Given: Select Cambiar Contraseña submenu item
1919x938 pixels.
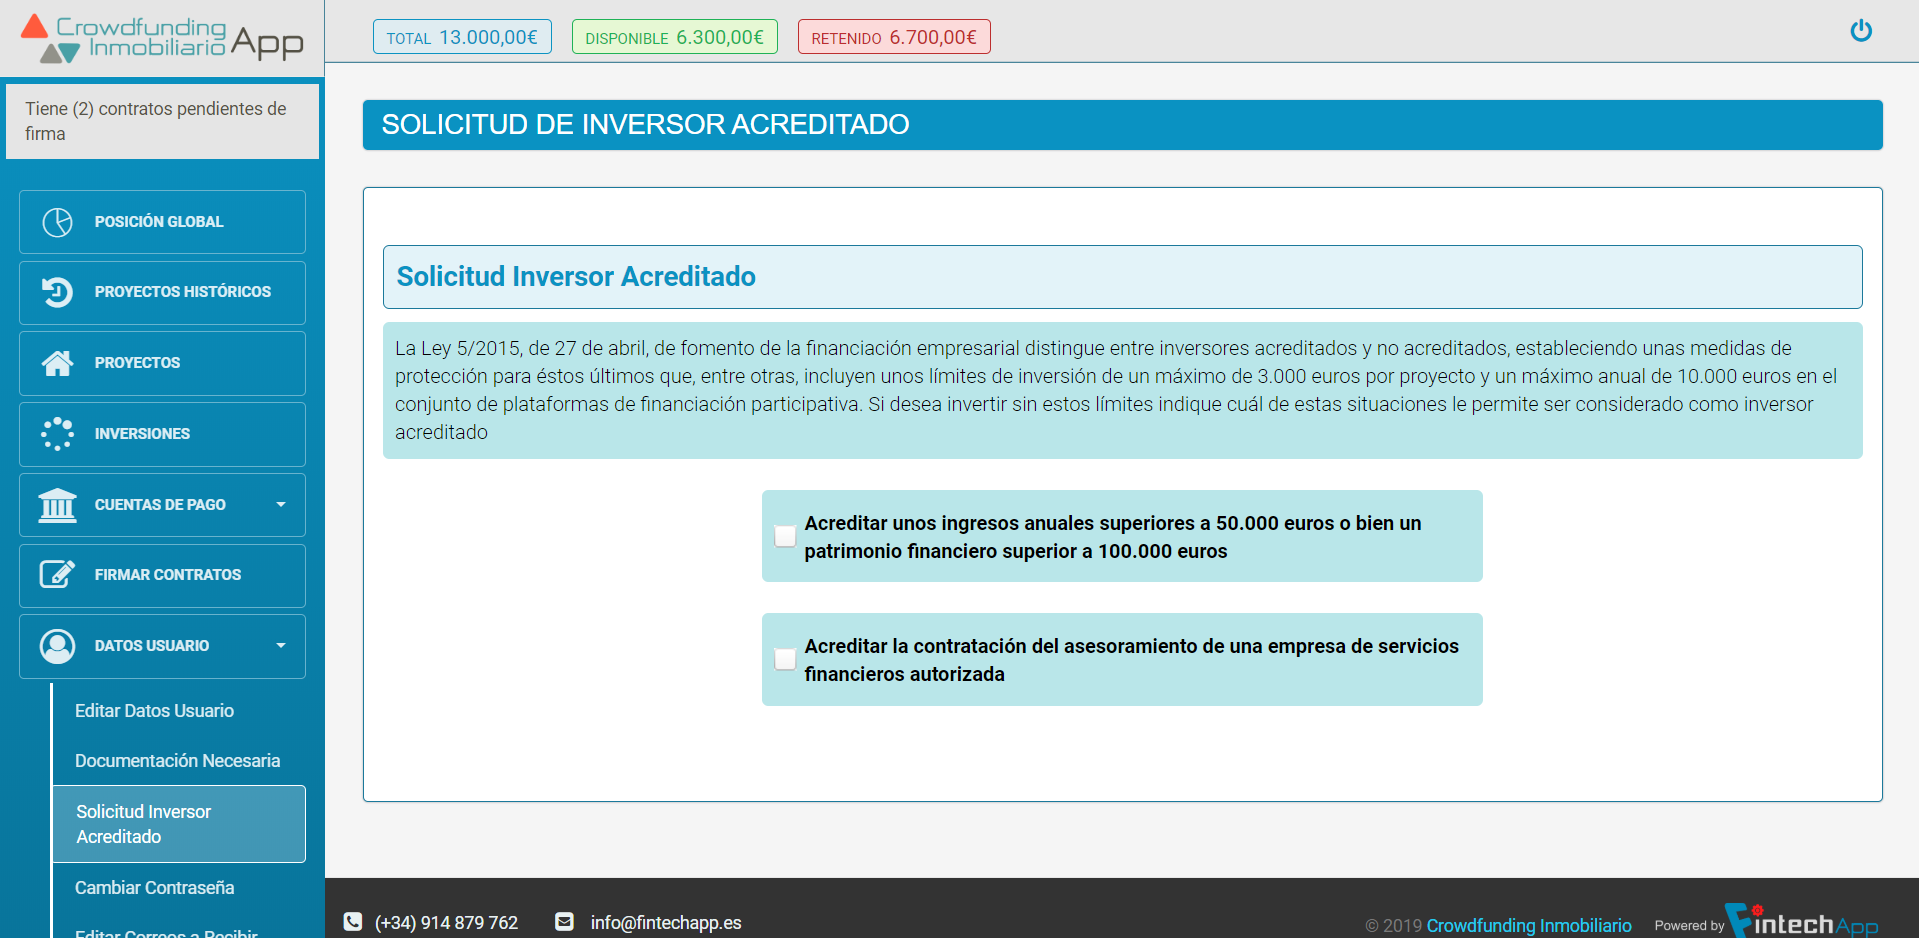Looking at the screenshot, I should pos(154,888).
